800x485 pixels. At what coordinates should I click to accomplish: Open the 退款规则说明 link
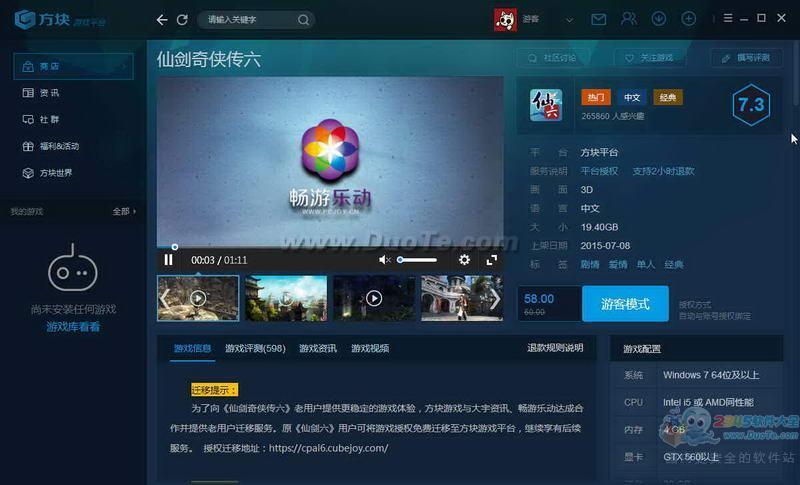pos(555,348)
